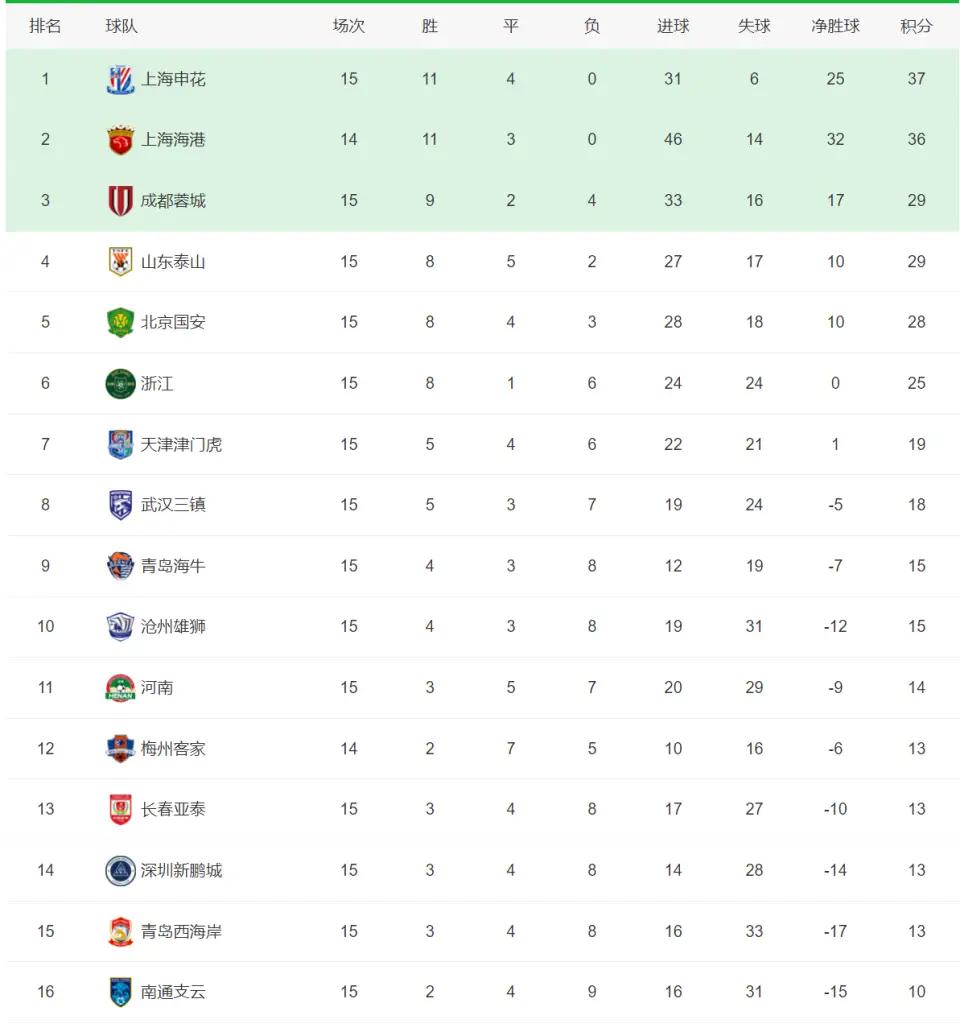Click the 积分 points column header

tap(916, 26)
